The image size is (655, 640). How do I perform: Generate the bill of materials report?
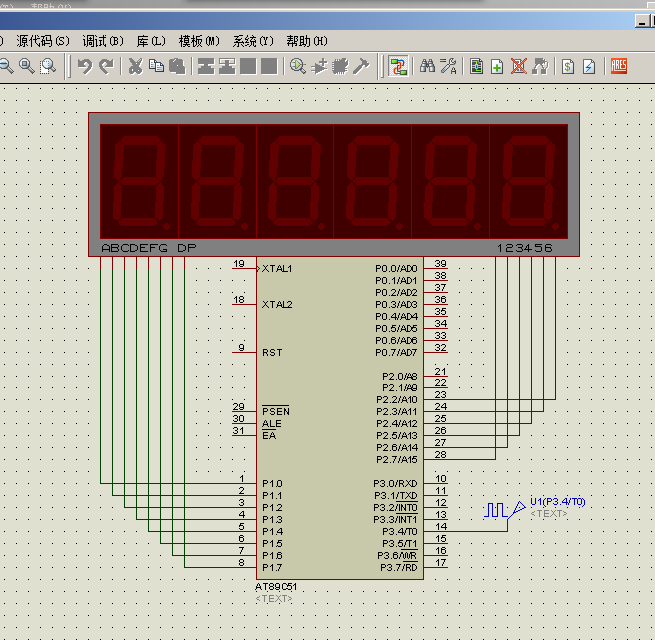point(568,66)
